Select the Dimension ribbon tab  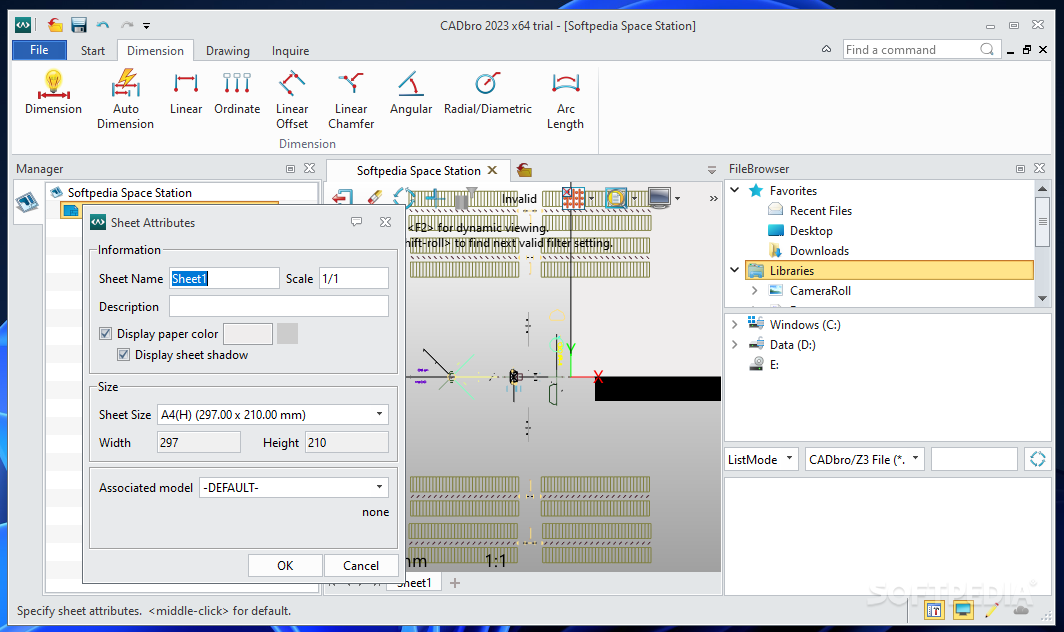pyautogui.click(x=155, y=51)
